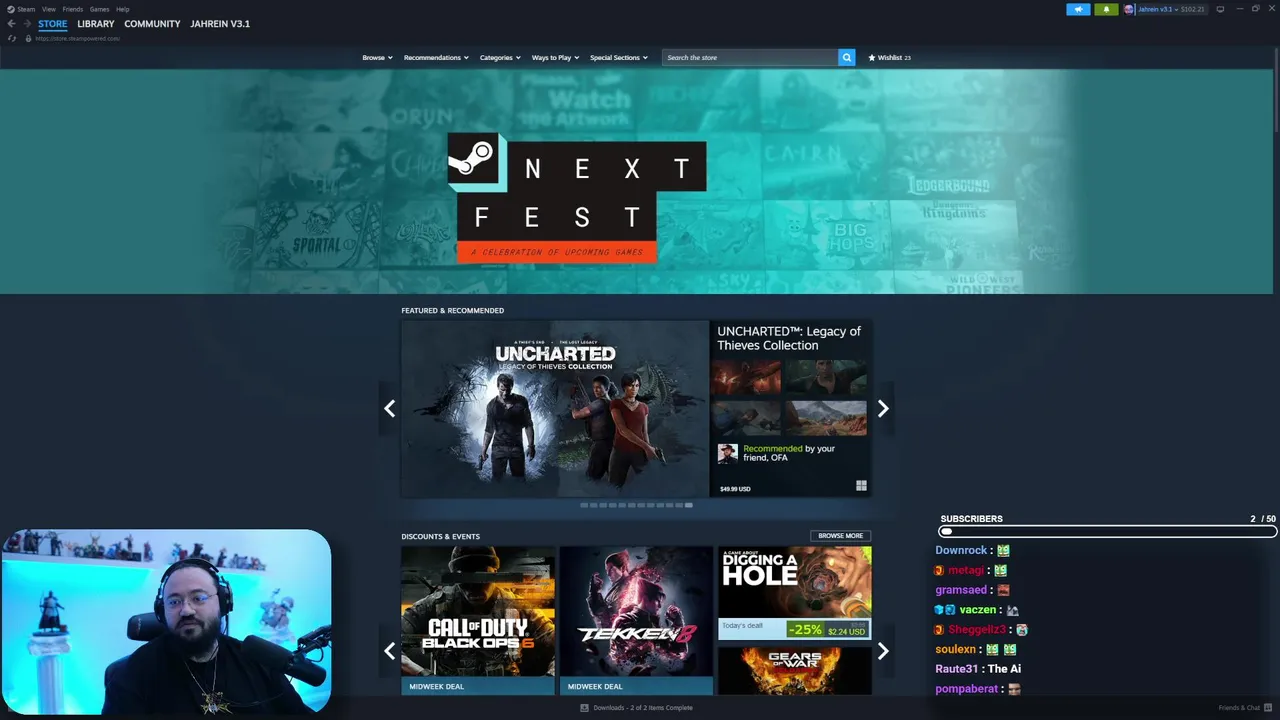The width and height of the screenshot is (1280, 720).
Task: Switch to the STORE tab
Action: click(53, 24)
